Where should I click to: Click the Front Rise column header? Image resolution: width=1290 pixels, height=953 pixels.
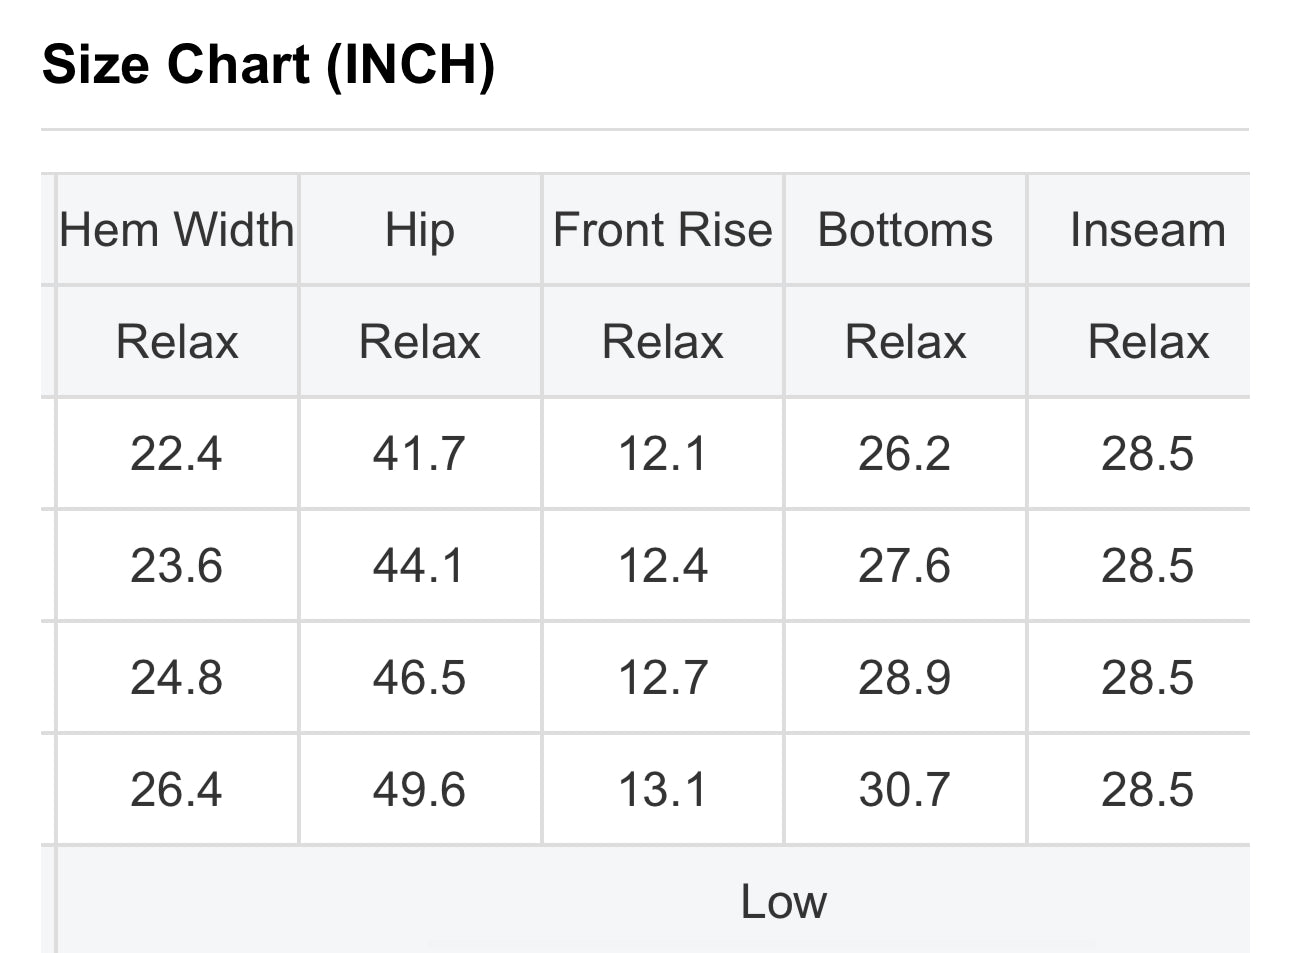click(663, 230)
